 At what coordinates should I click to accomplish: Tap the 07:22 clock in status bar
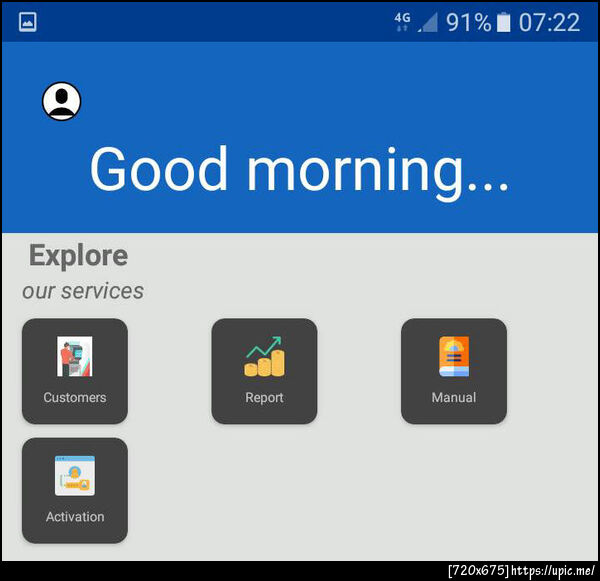[x=549, y=22]
